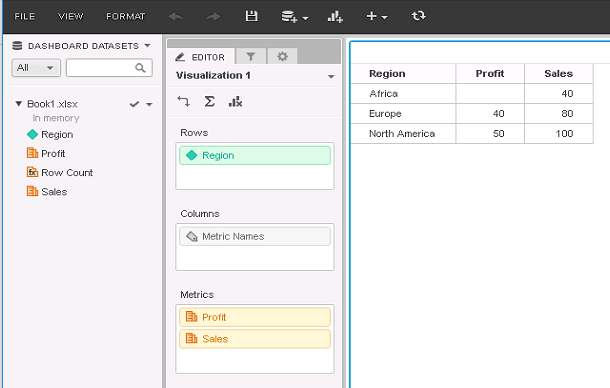Click the Redo arrow icon
Screen dimensions: 610x388
213,16
